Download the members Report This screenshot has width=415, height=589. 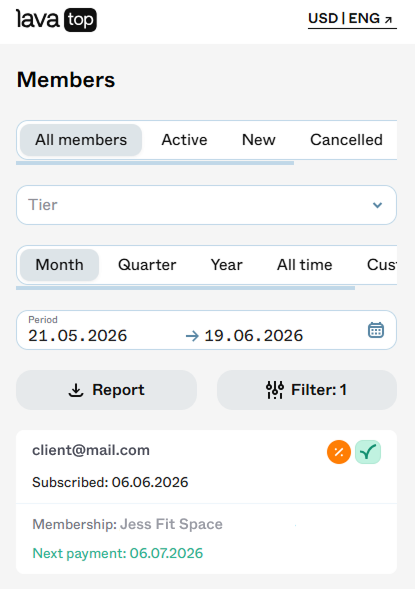pyautogui.click(x=106, y=390)
